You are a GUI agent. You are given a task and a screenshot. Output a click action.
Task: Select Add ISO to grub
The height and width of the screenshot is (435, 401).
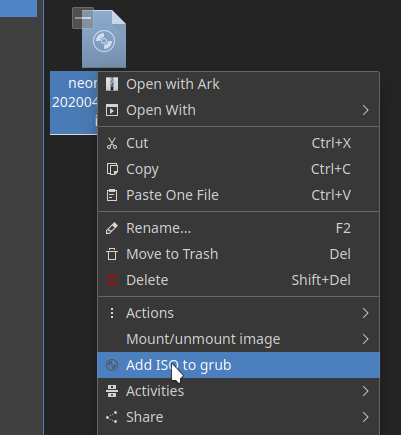[238, 365]
